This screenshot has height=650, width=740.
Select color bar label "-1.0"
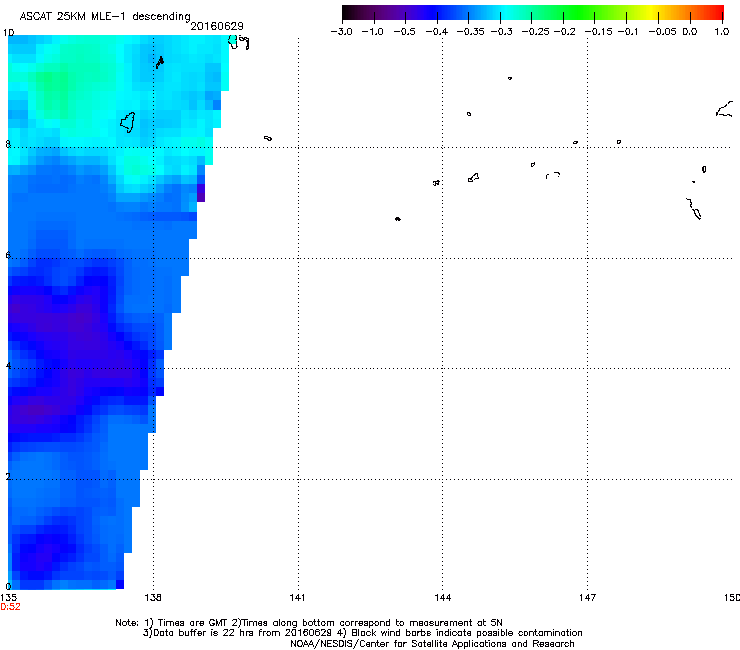pos(372,32)
